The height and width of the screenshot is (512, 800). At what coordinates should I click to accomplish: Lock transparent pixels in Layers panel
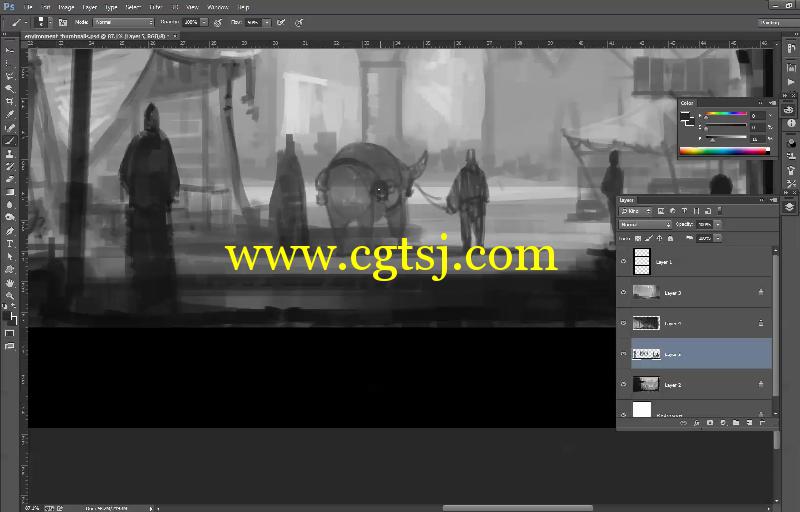click(x=638, y=238)
